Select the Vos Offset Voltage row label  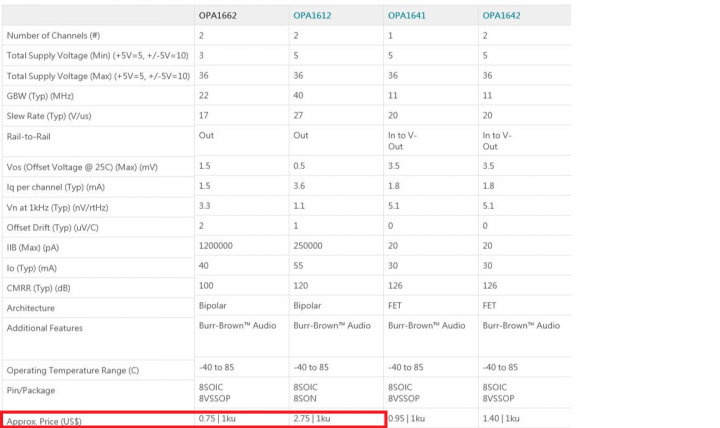[x=82, y=167]
